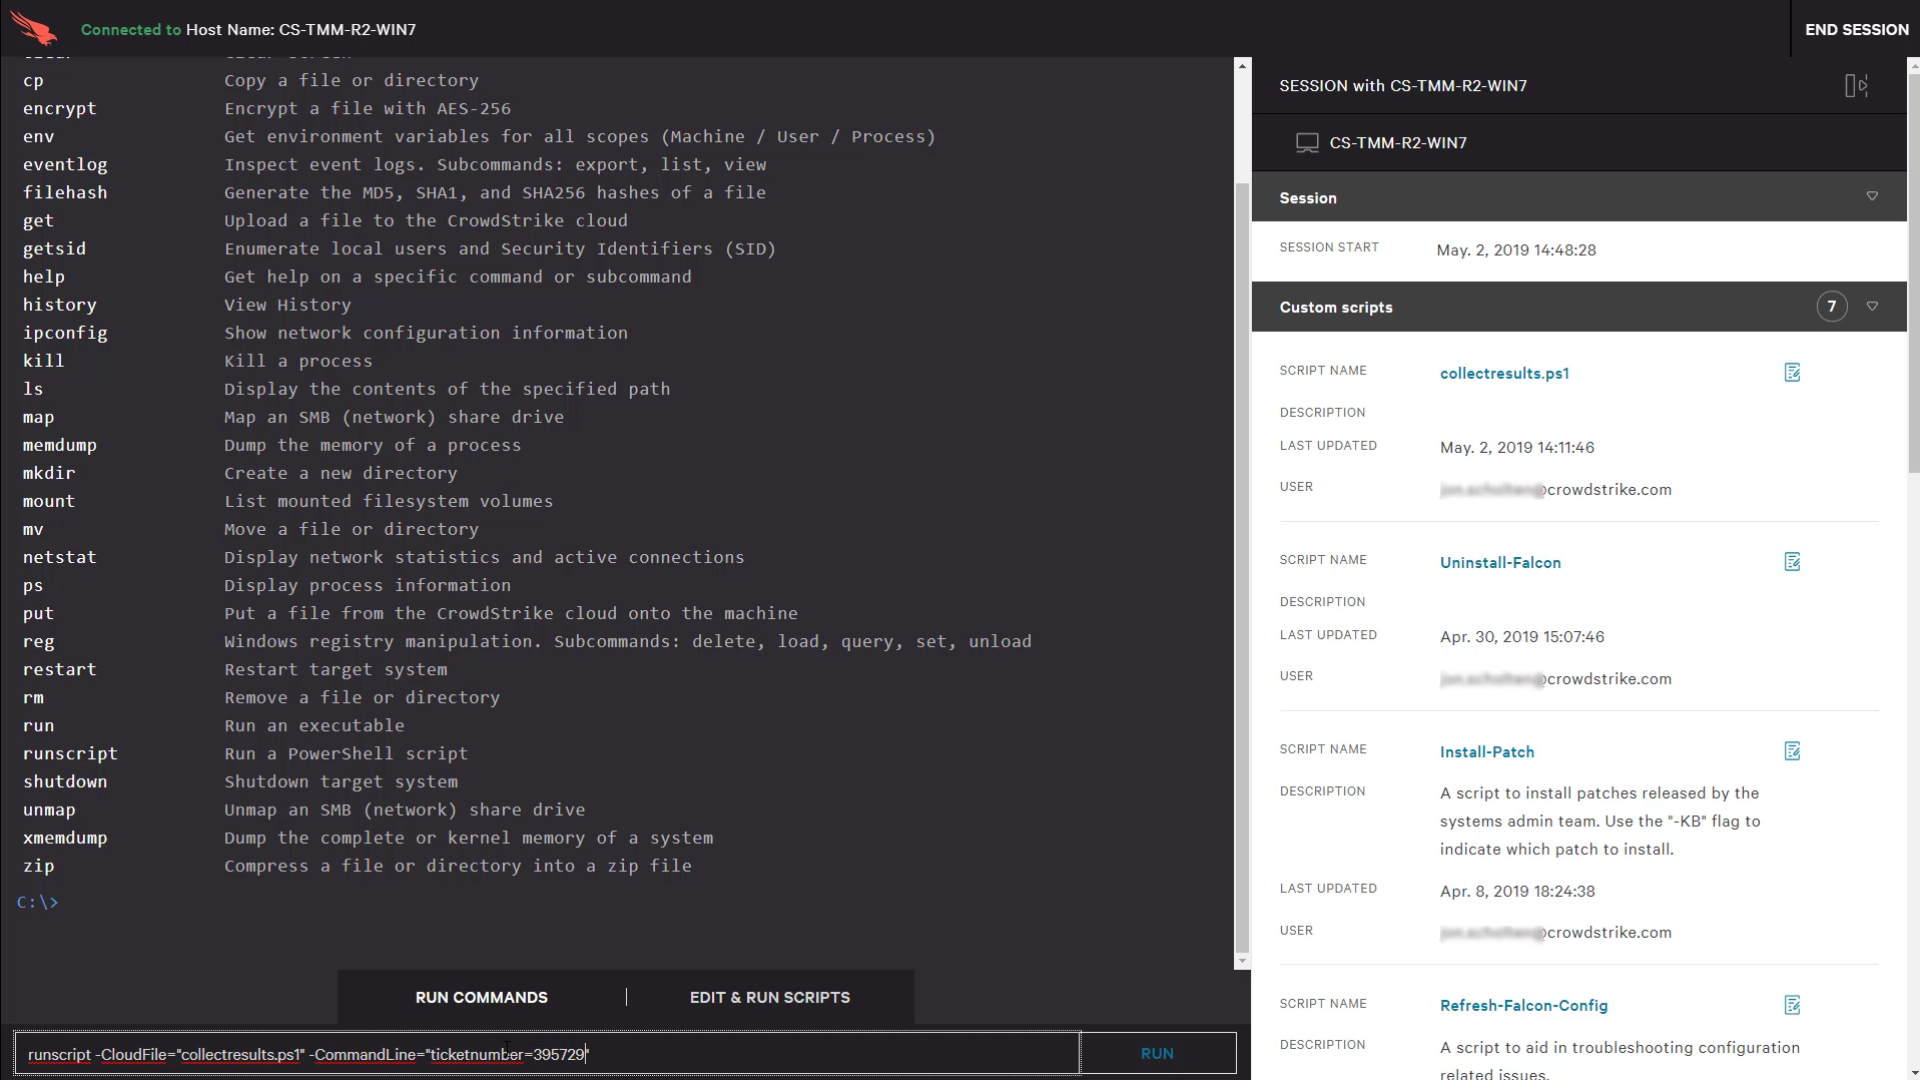Click the Connected to Host Name text
The image size is (1920, 1080).
click(248, 29)
